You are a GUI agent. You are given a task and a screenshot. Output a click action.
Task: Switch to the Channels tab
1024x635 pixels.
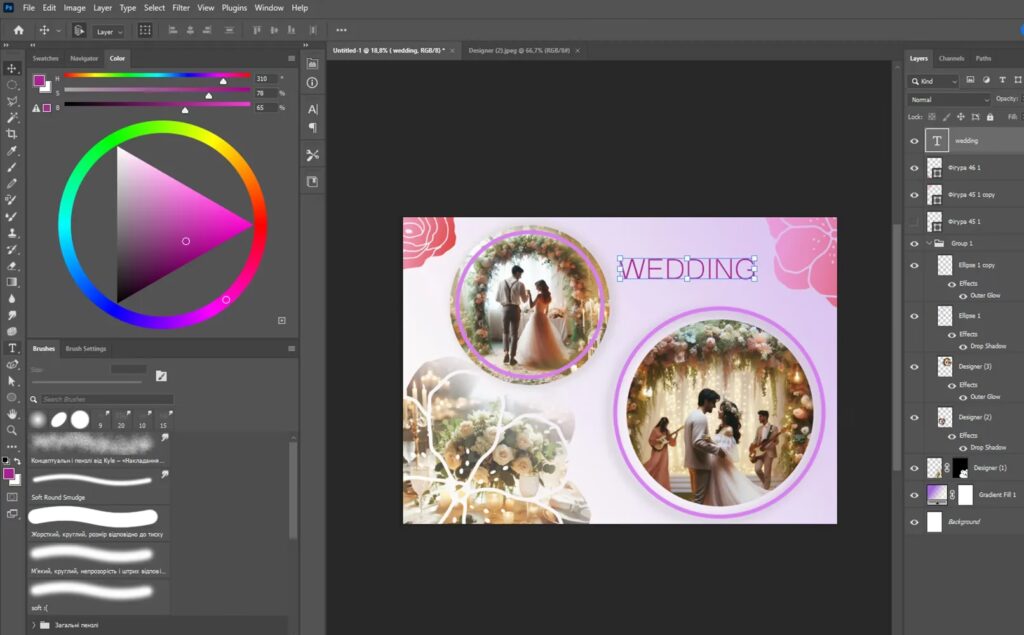(951, 59)
